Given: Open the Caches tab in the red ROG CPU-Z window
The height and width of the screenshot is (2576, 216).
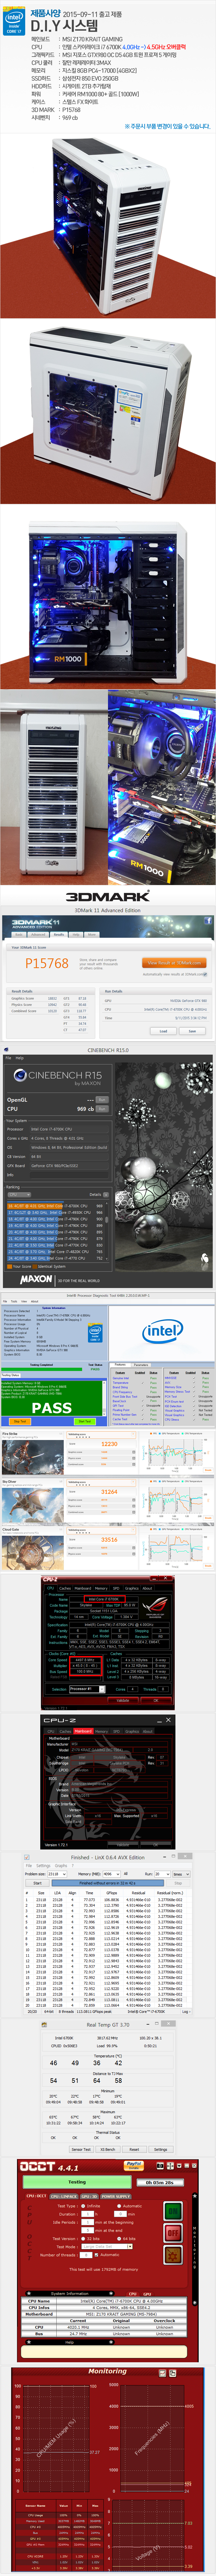Looking at the screenshot, I should [65, 1588].
